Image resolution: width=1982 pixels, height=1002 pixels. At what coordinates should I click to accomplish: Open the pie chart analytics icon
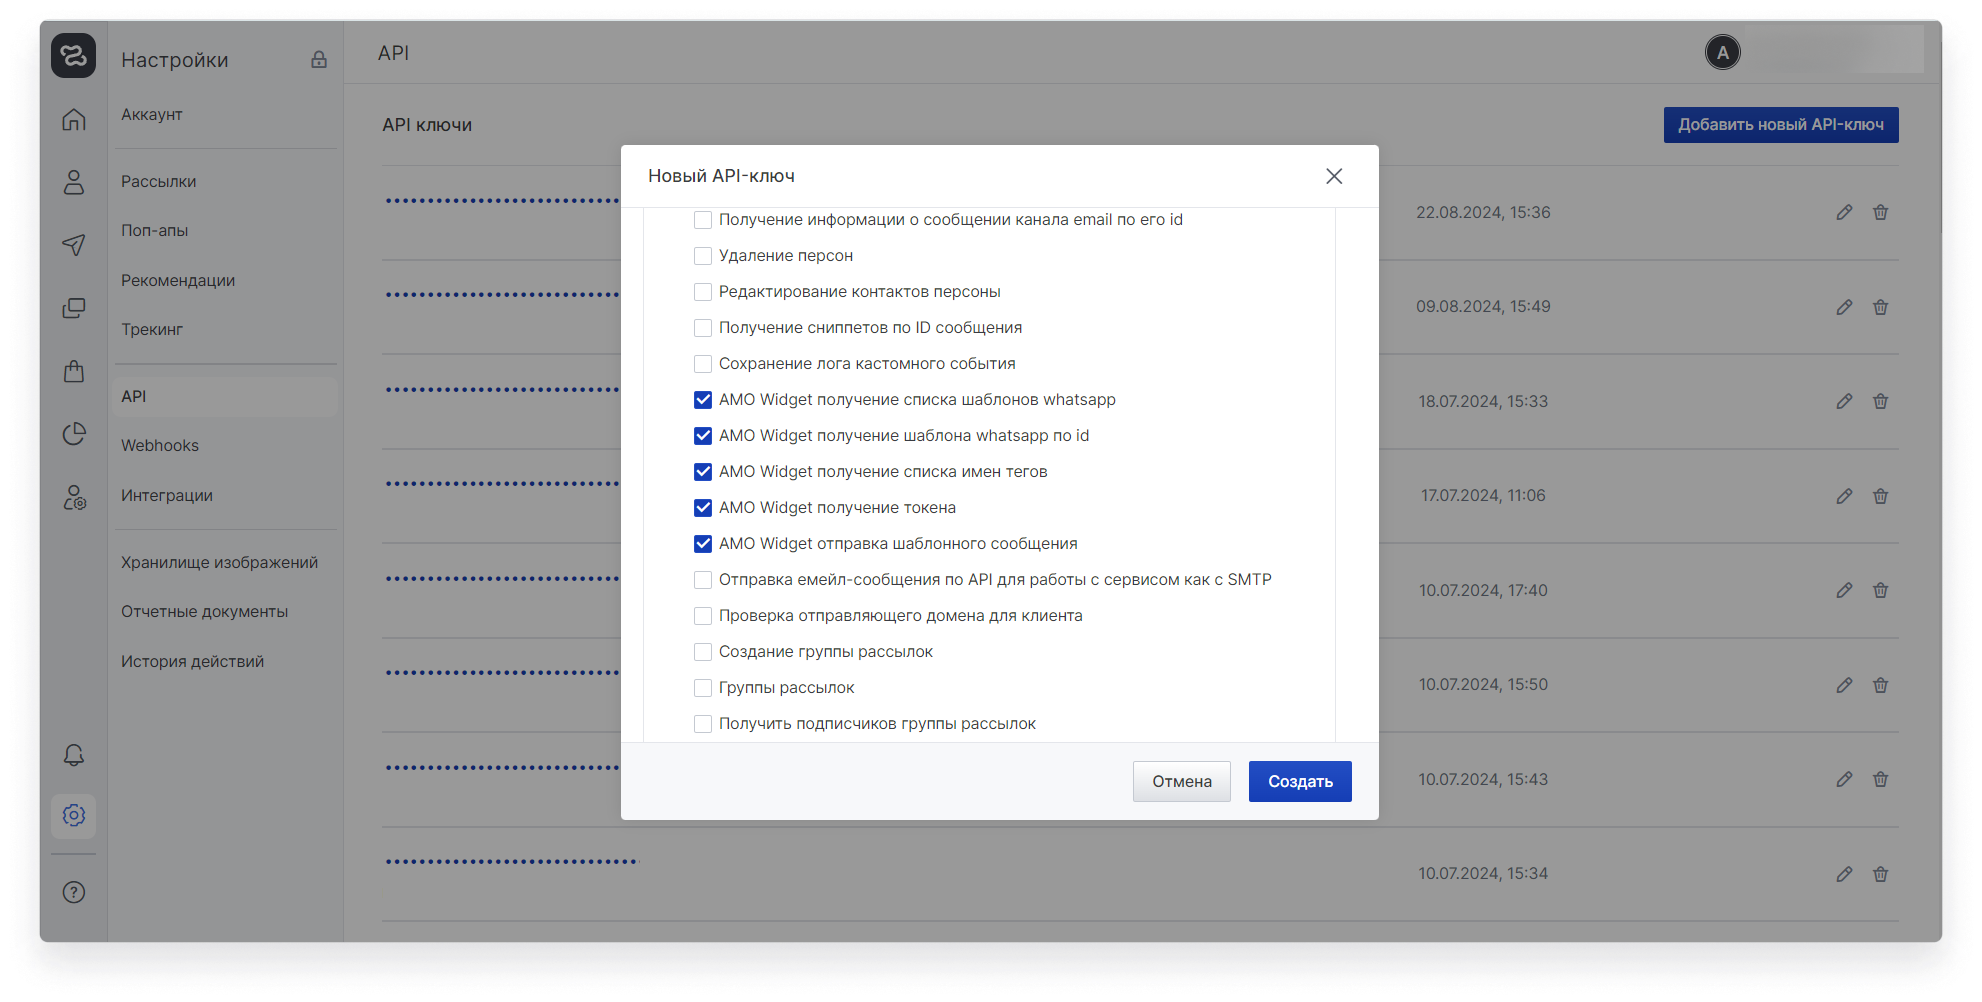[74, 434]
